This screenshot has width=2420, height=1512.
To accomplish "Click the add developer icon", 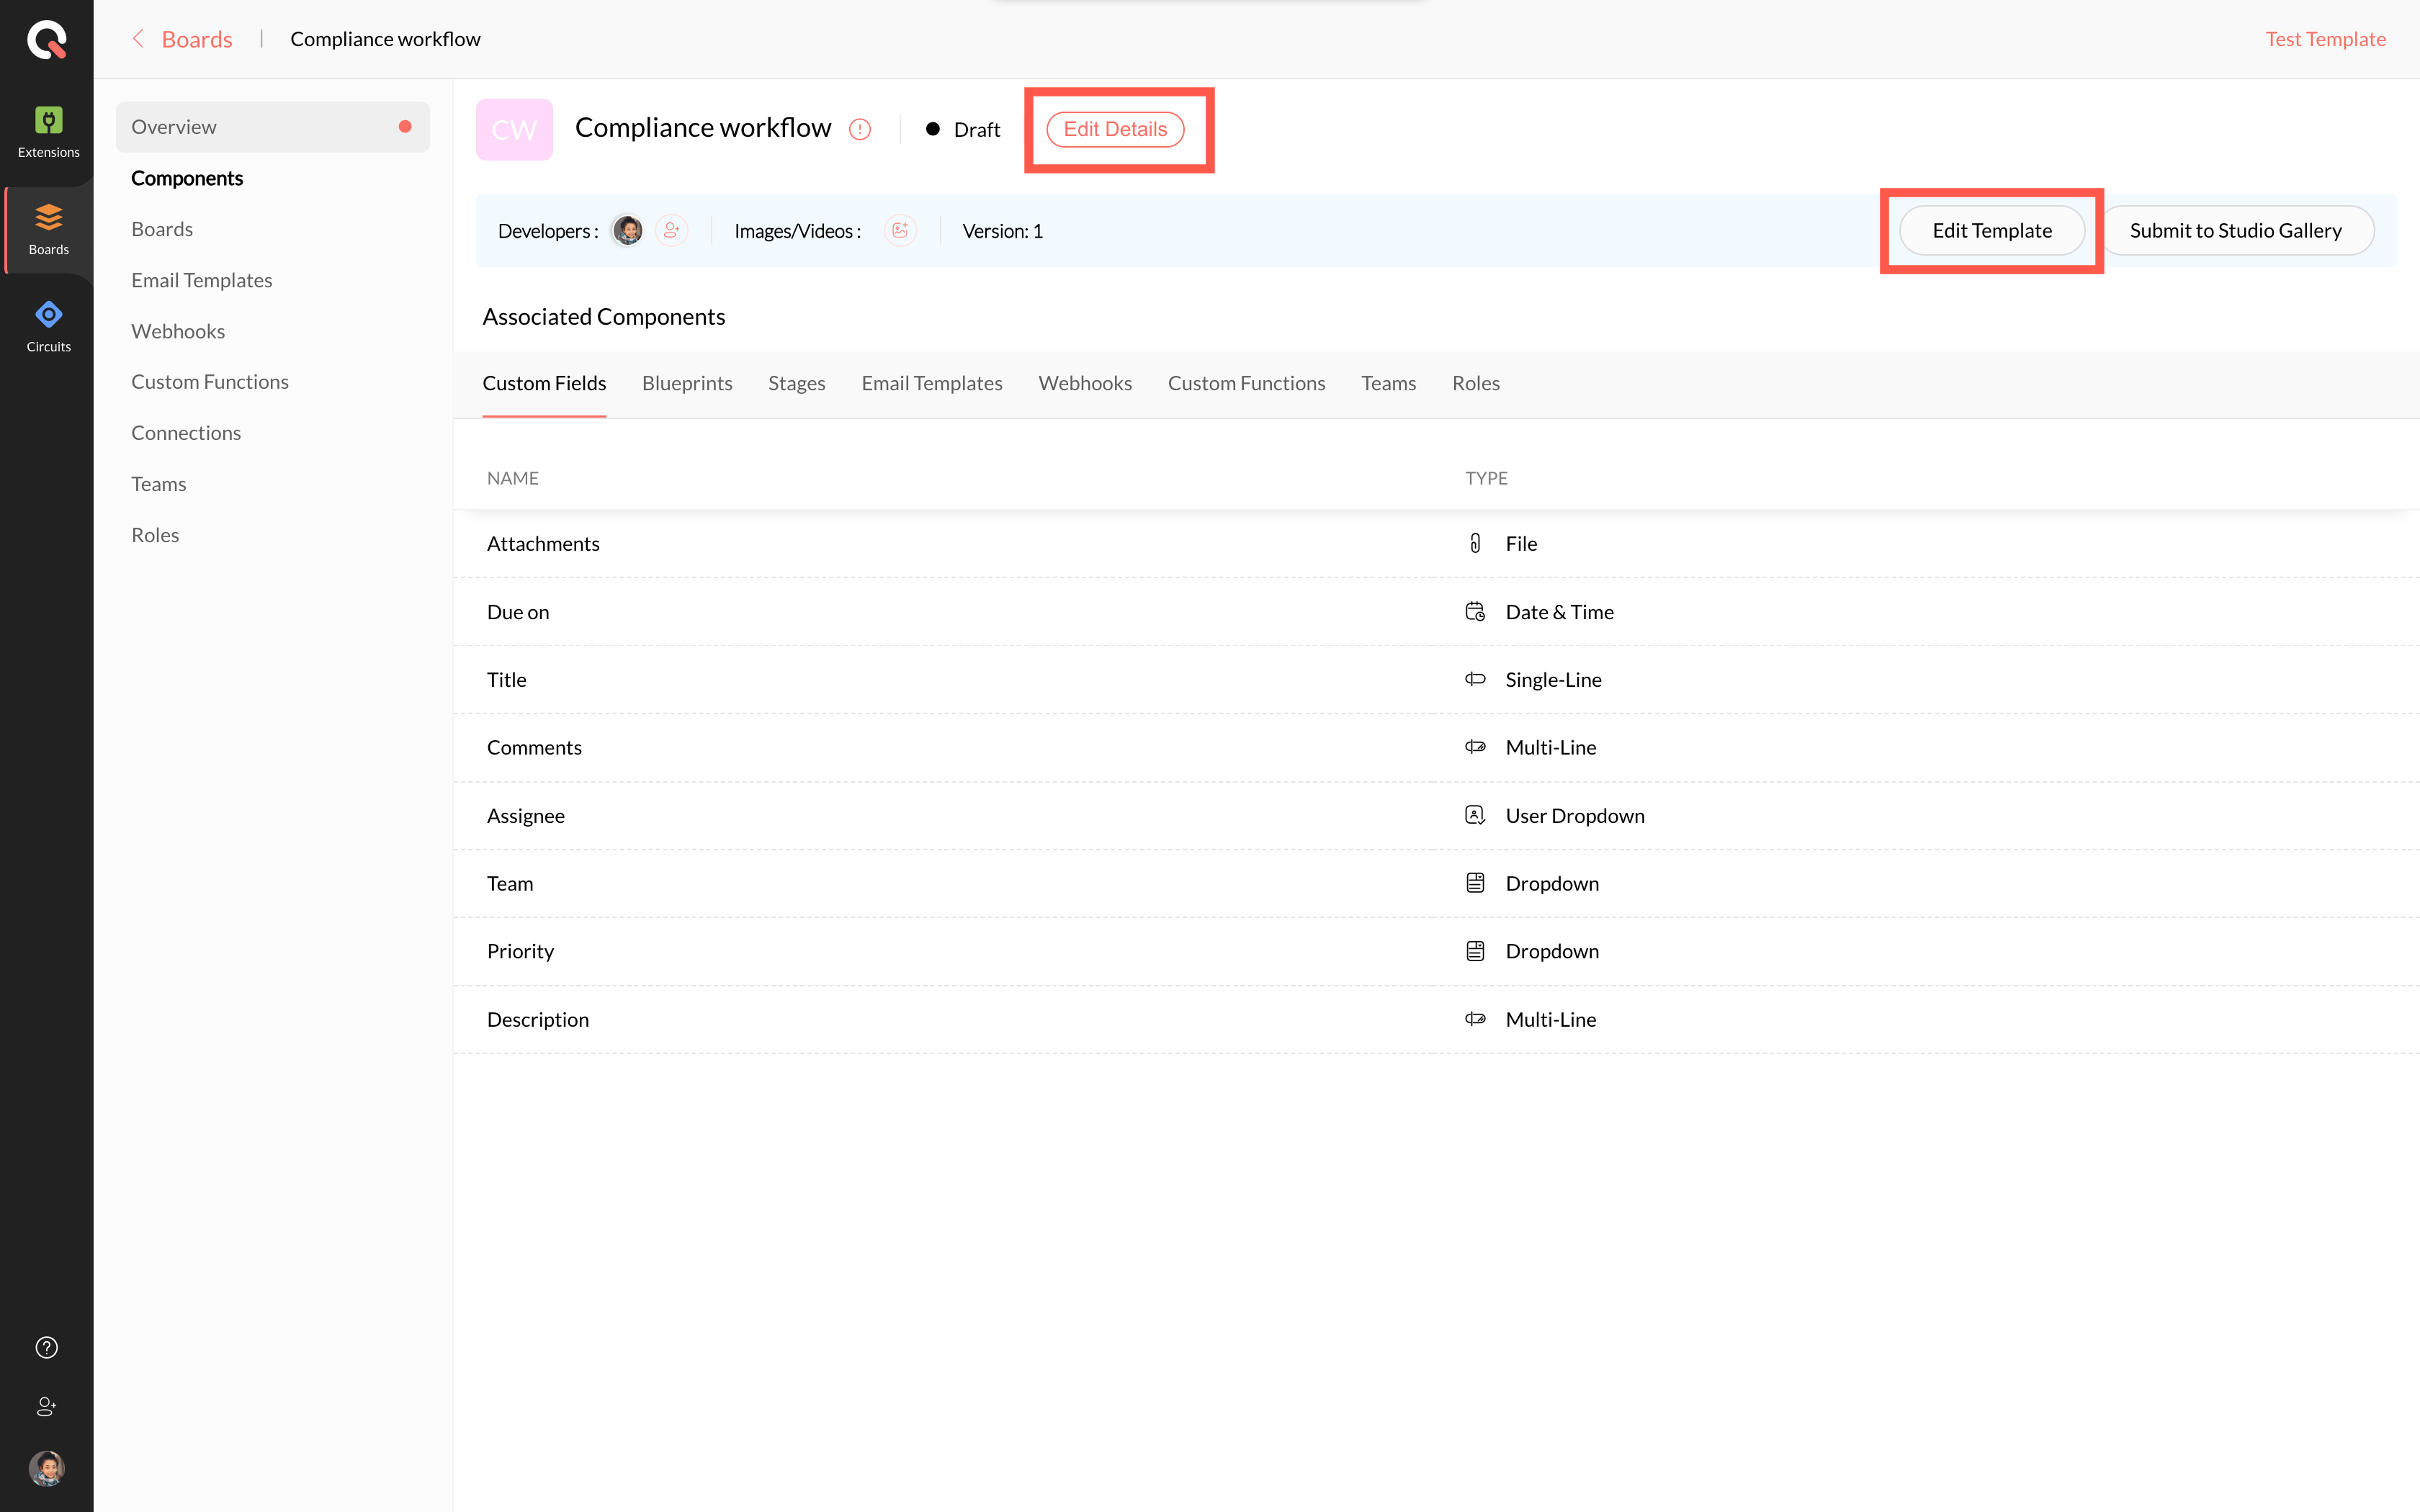I will [x=672, y=230].
